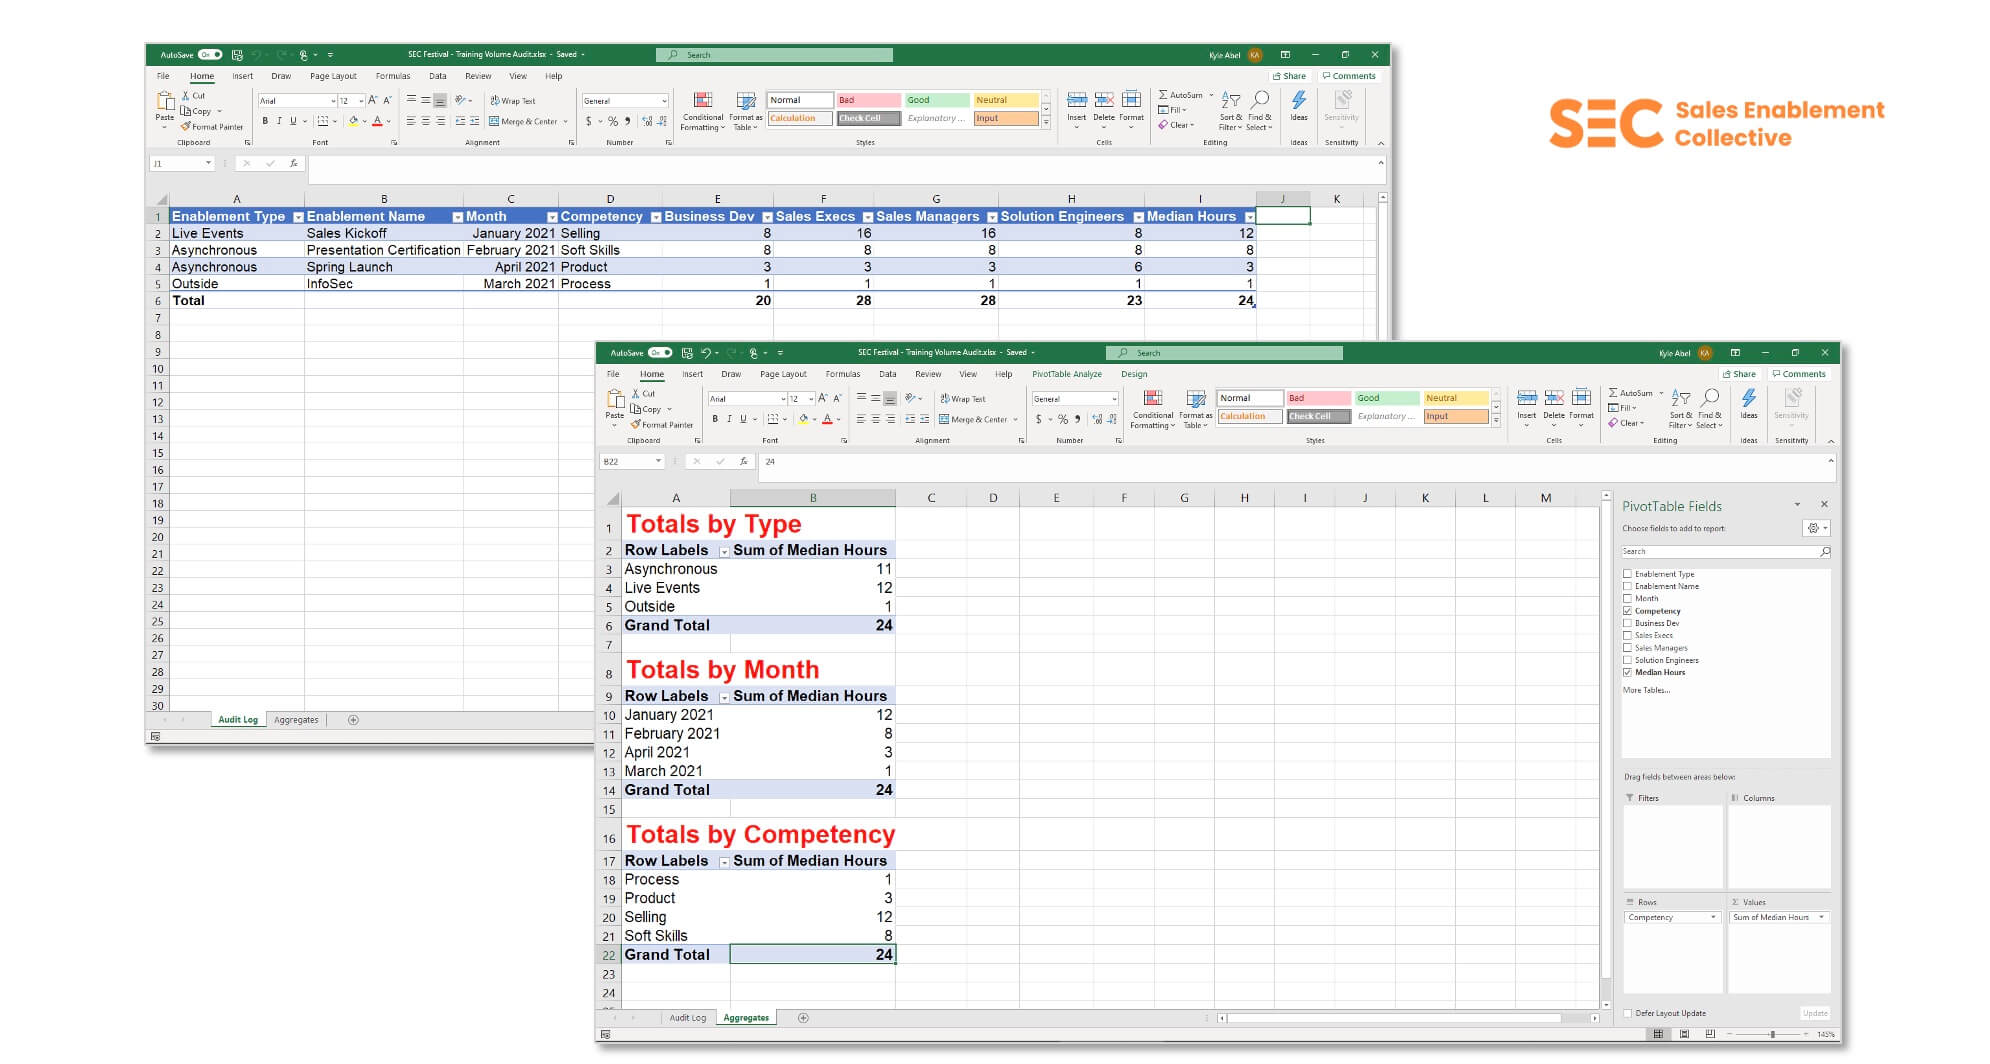The height and width of the screenshot is (1064, 1990).
Task: Open the Enablement Type column filter dropdown
Action: click(297, 216)
